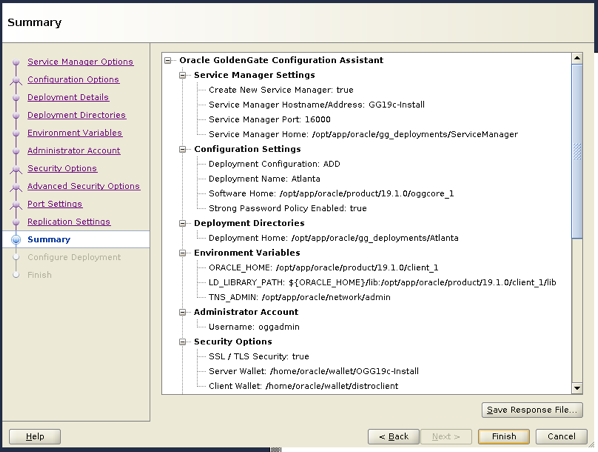
Task: Select Service Manager Hostname/Address row
Action: [316, 105]
